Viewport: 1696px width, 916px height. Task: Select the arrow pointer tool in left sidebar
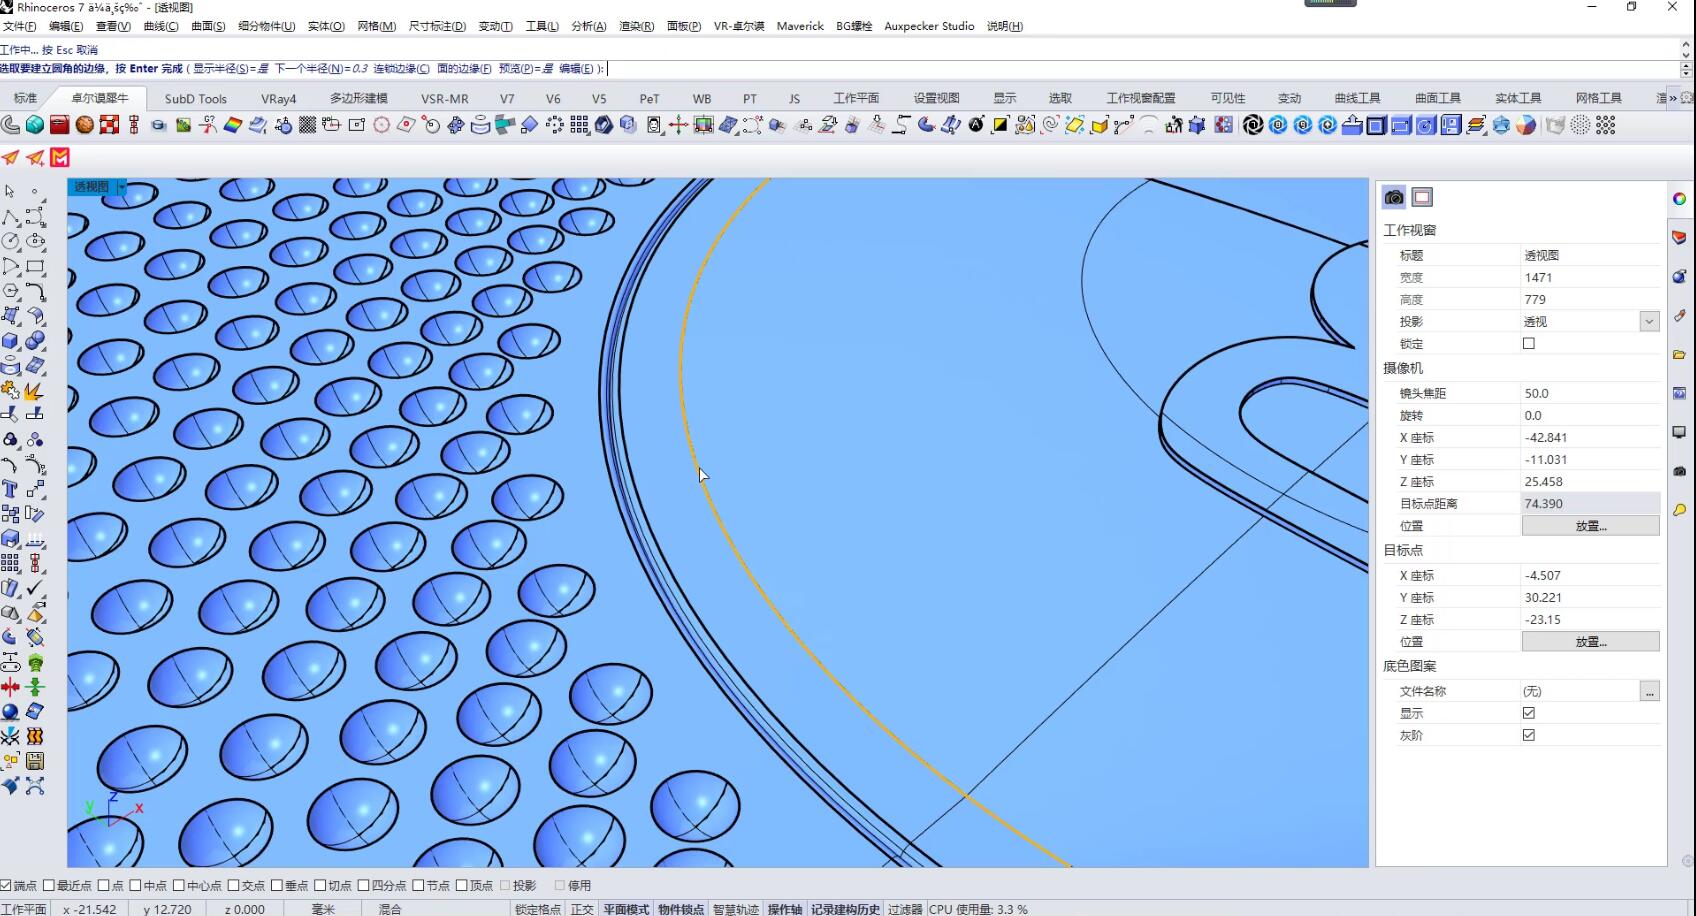[x=10, y=191]
